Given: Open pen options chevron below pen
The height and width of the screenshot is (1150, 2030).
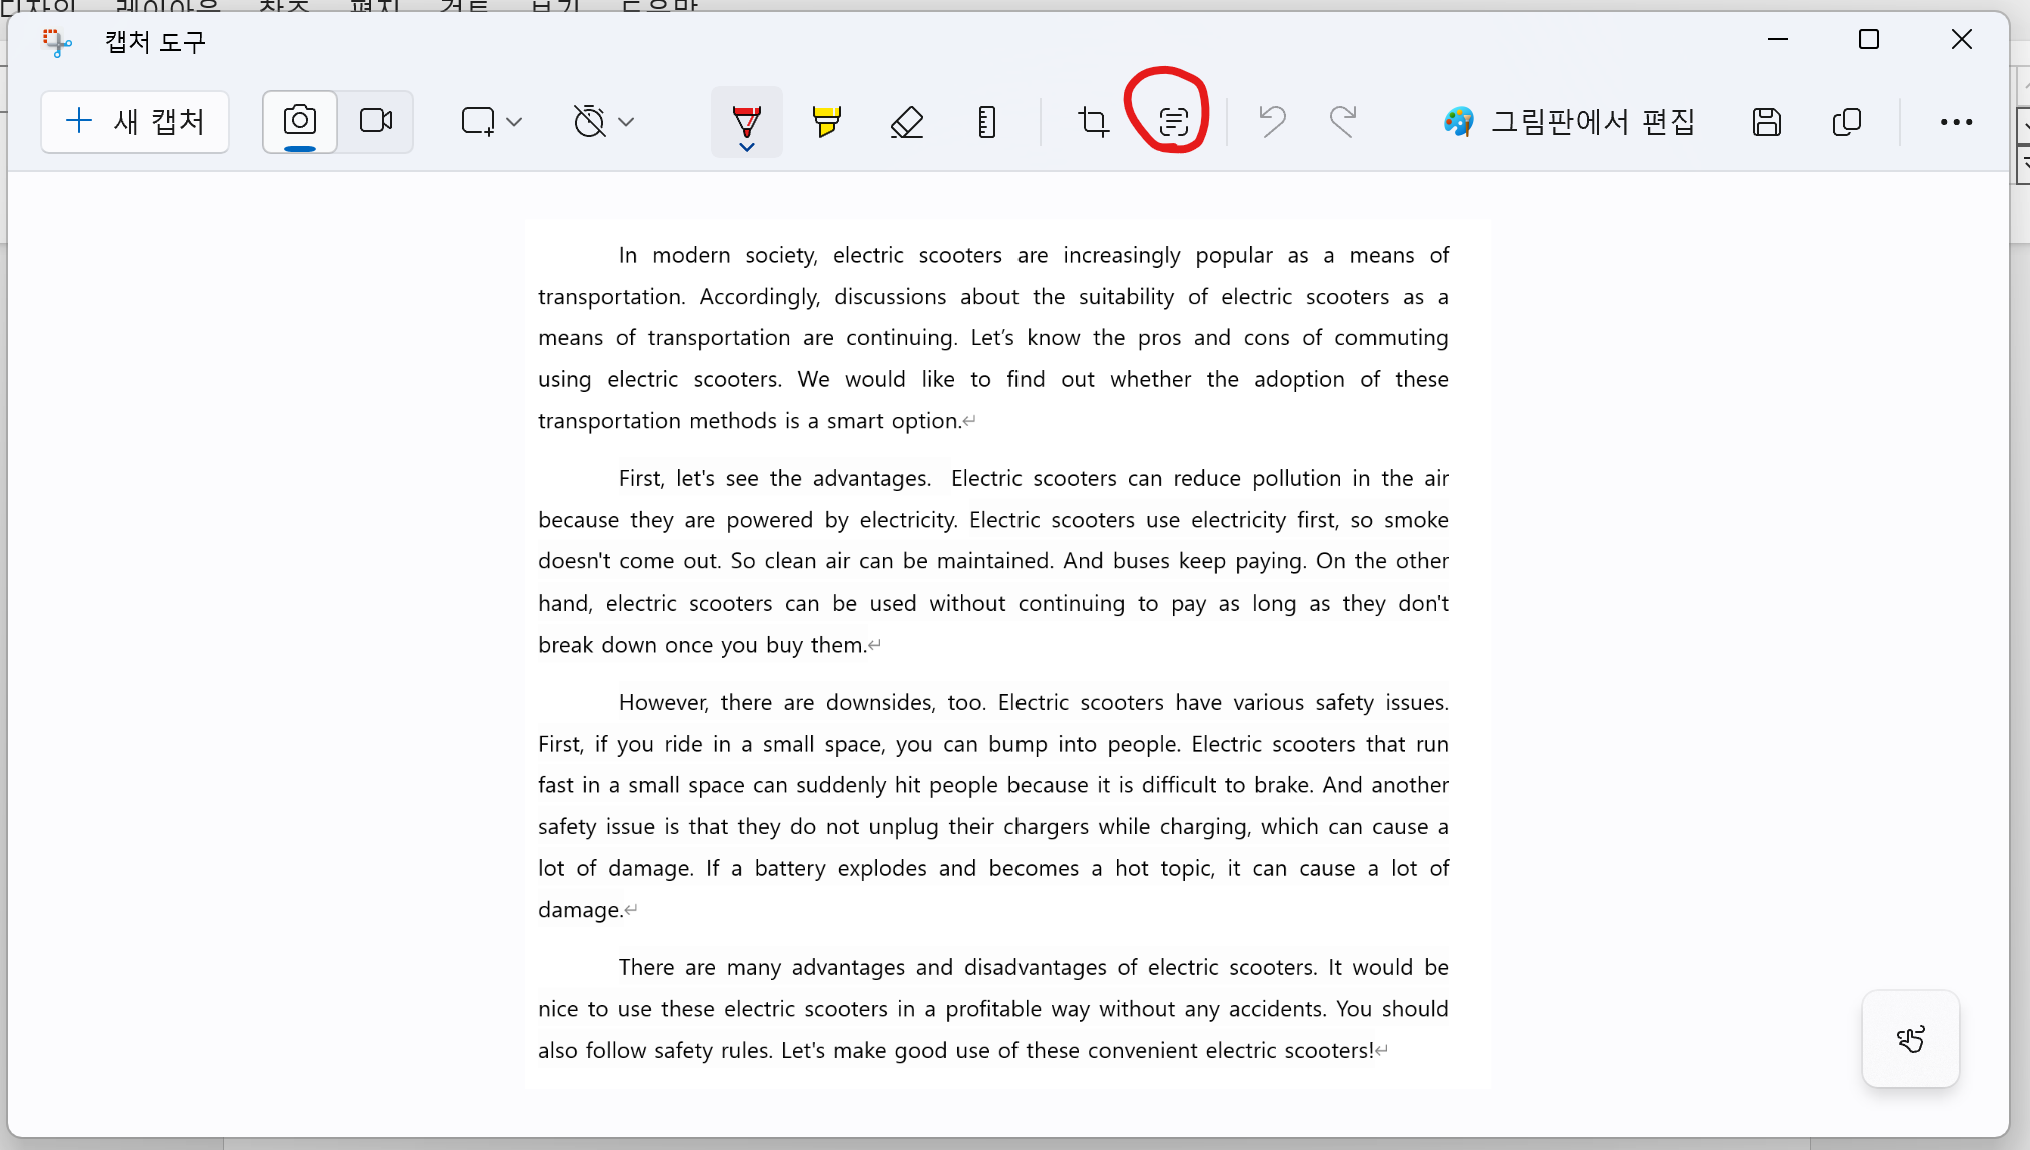Looking at the screenshot, I should pos(747,147).
